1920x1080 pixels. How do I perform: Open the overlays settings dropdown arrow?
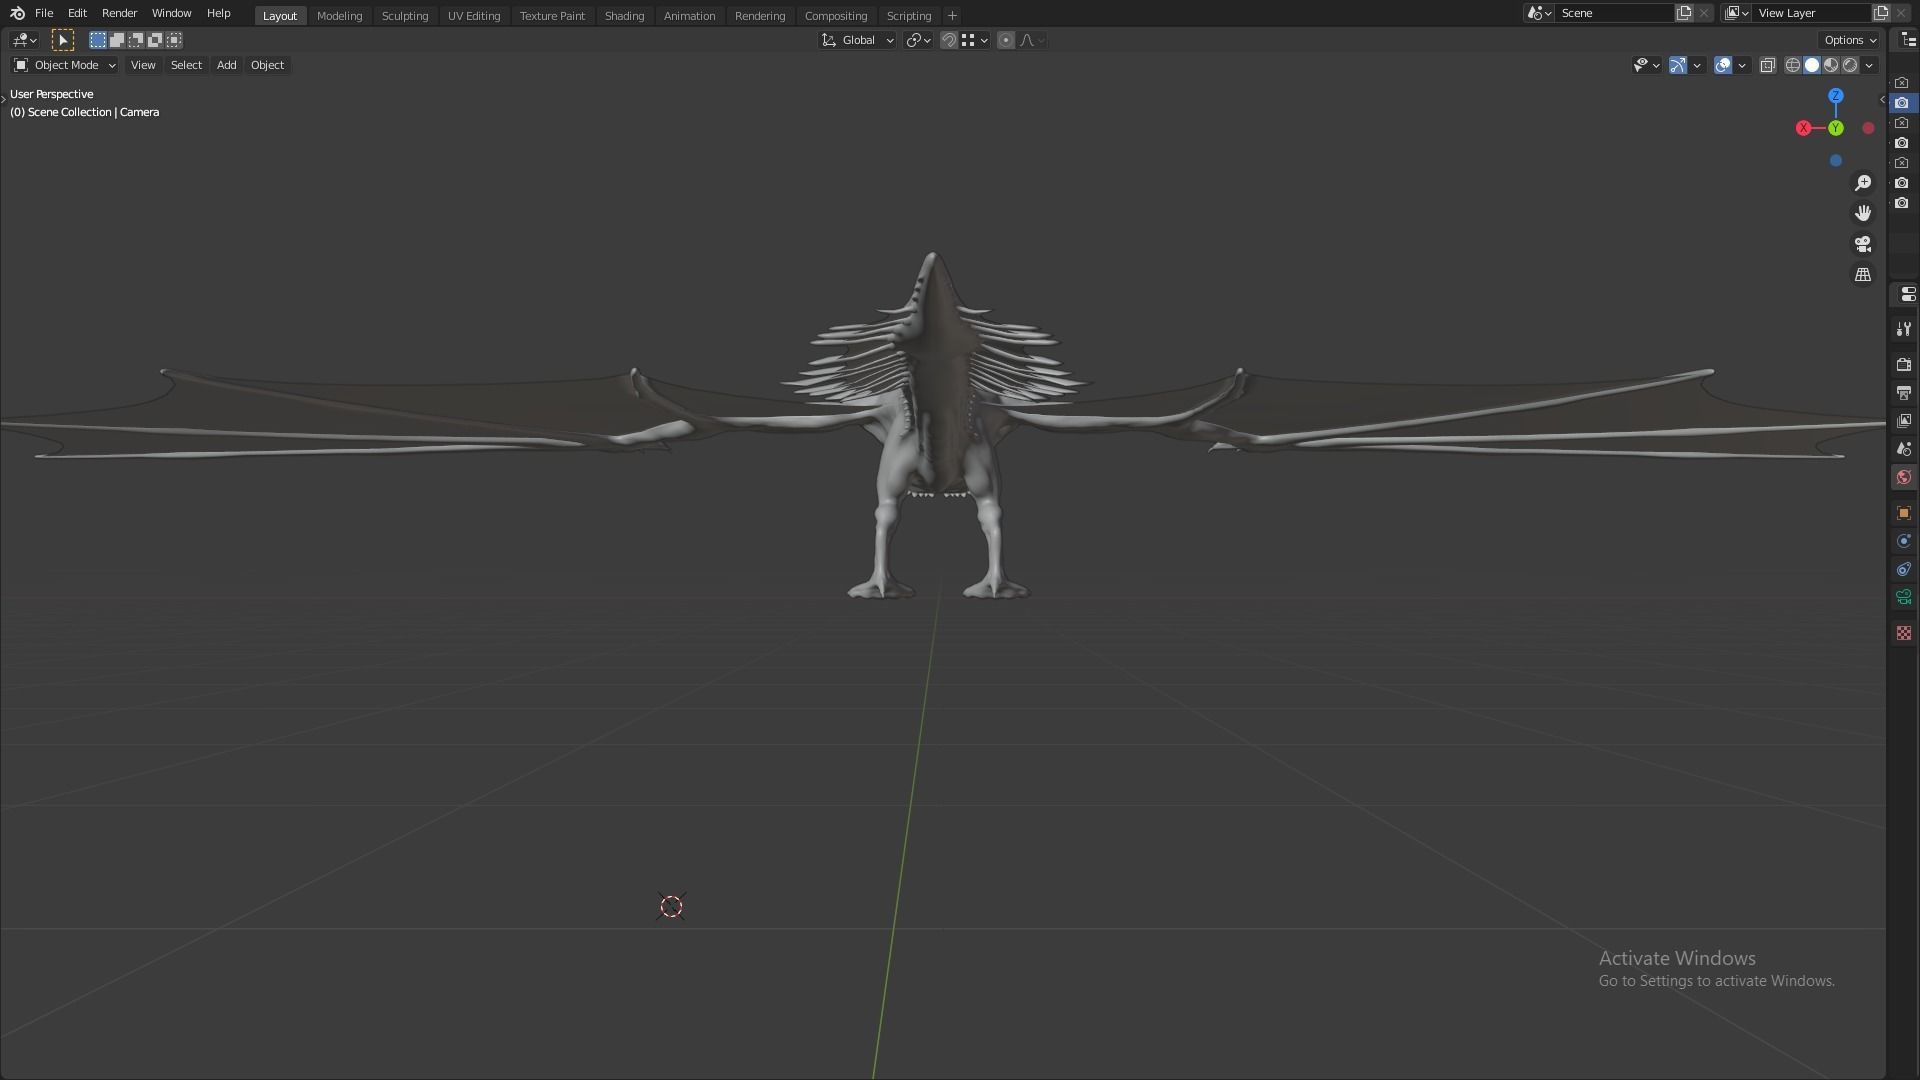(1742, 65)
